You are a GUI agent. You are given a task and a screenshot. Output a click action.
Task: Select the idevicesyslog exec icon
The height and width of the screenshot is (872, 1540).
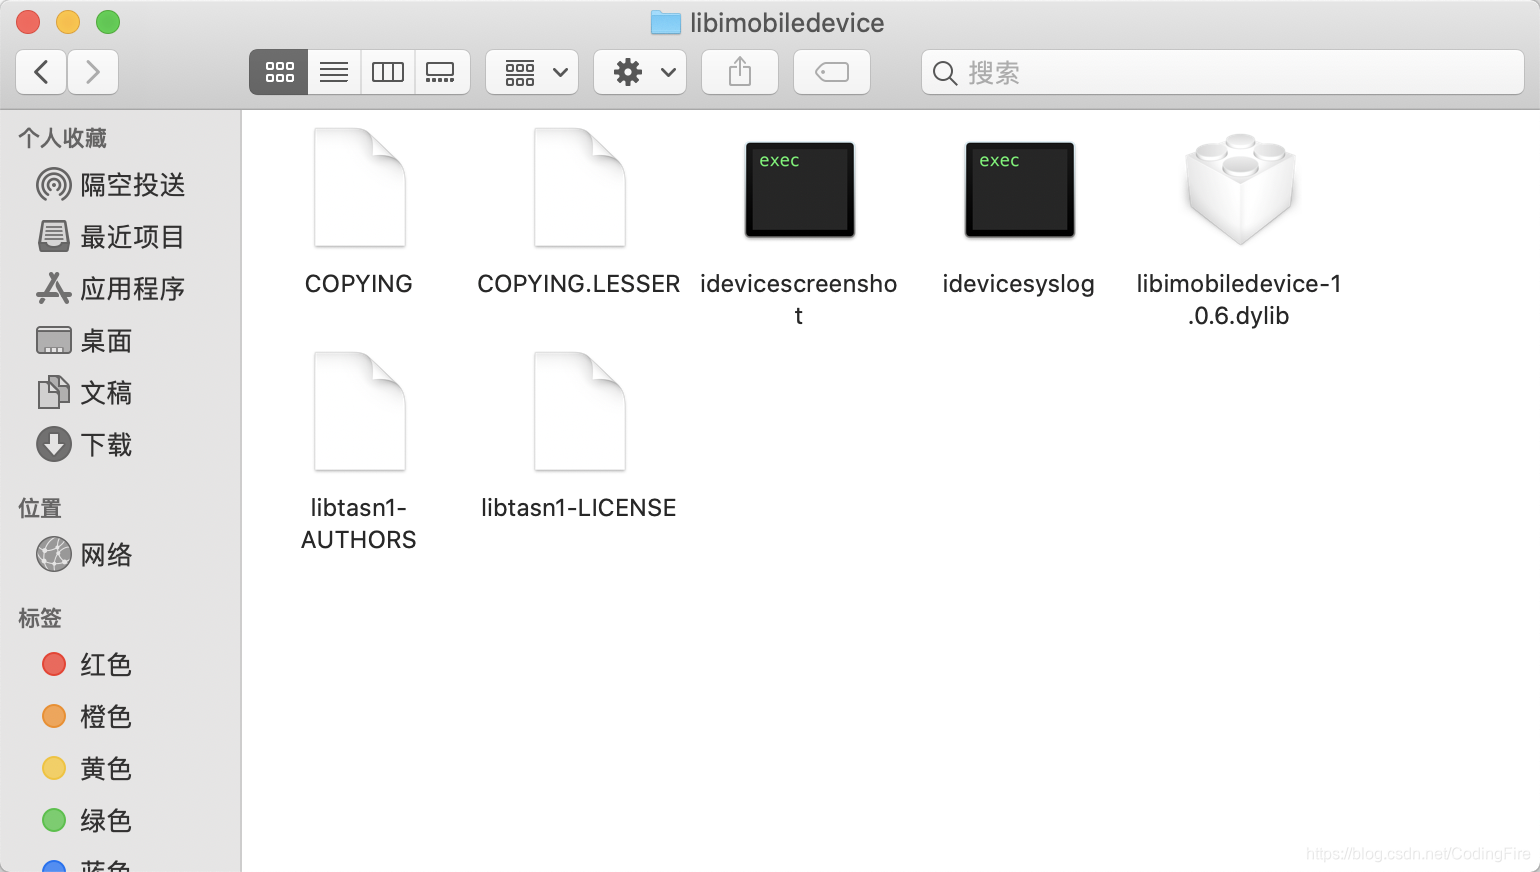point(1020,190)
